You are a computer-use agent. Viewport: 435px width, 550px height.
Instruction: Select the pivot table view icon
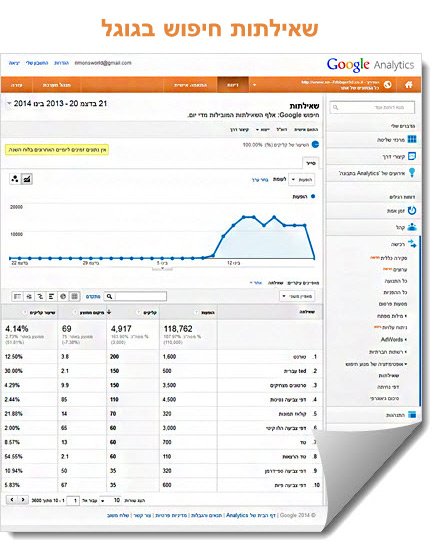[x=17, y=297]
